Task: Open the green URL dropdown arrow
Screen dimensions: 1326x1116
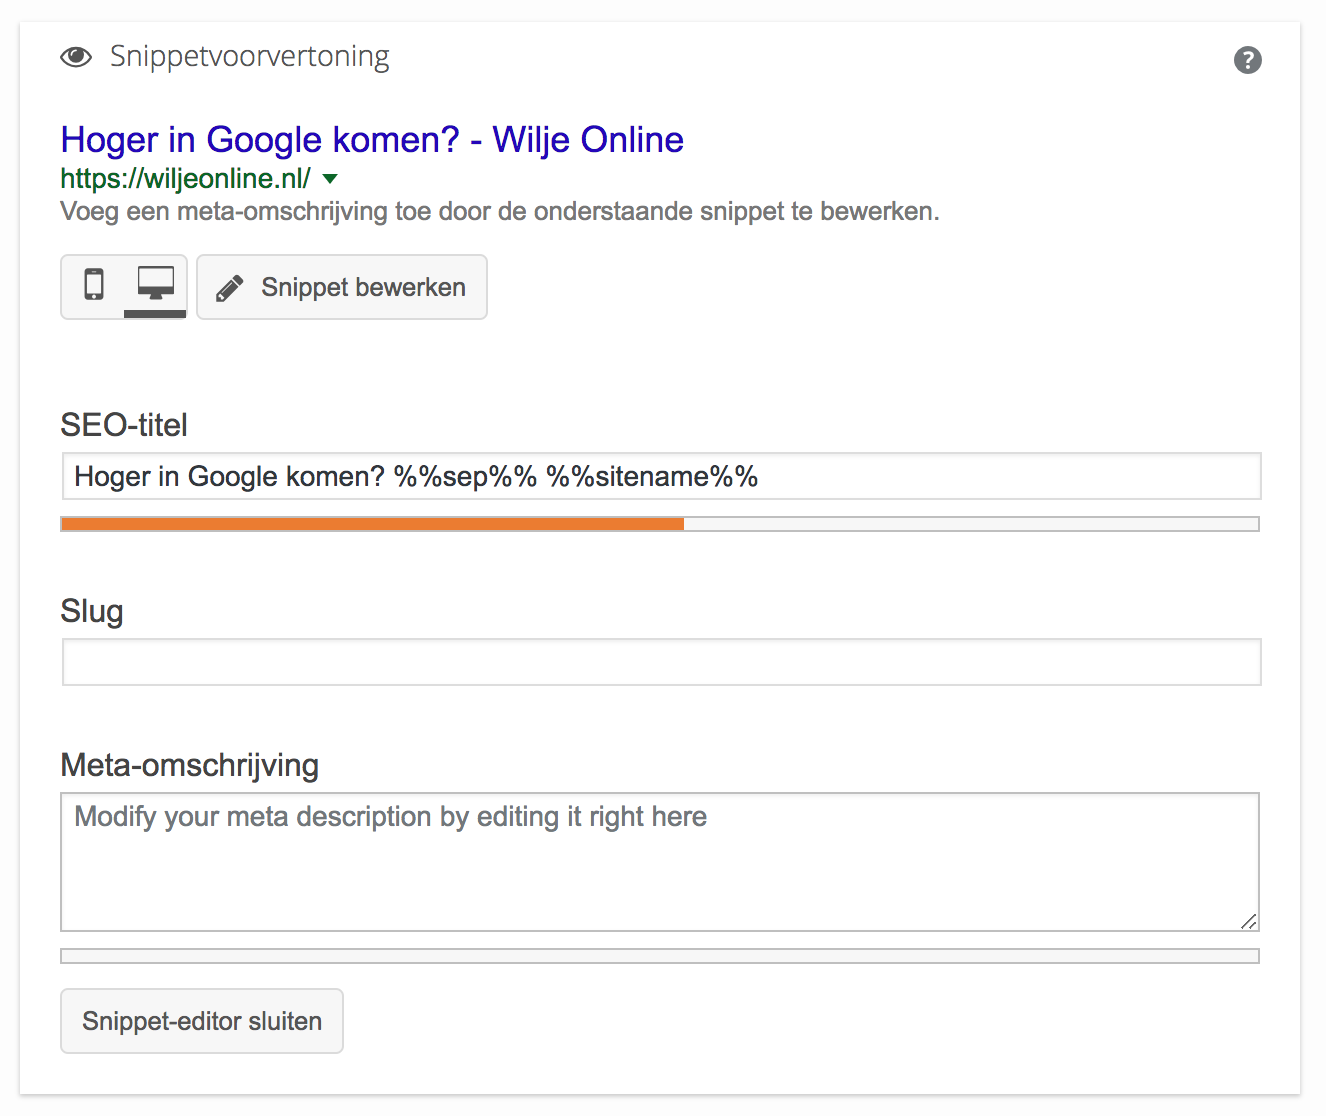Action: pos(330,179)
